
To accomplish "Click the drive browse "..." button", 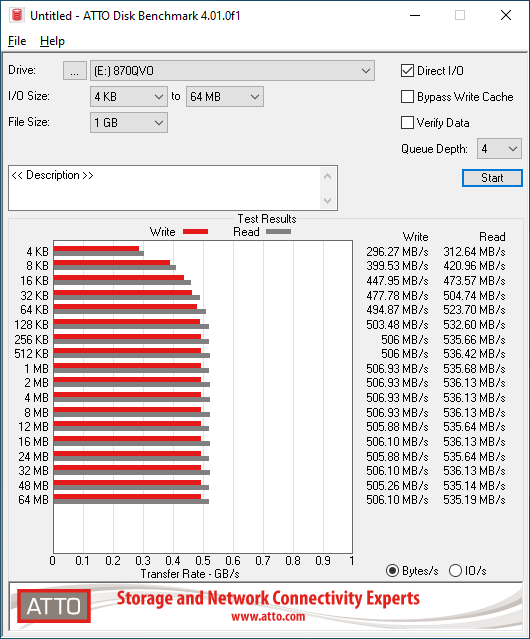I will [x=75, y=71].
